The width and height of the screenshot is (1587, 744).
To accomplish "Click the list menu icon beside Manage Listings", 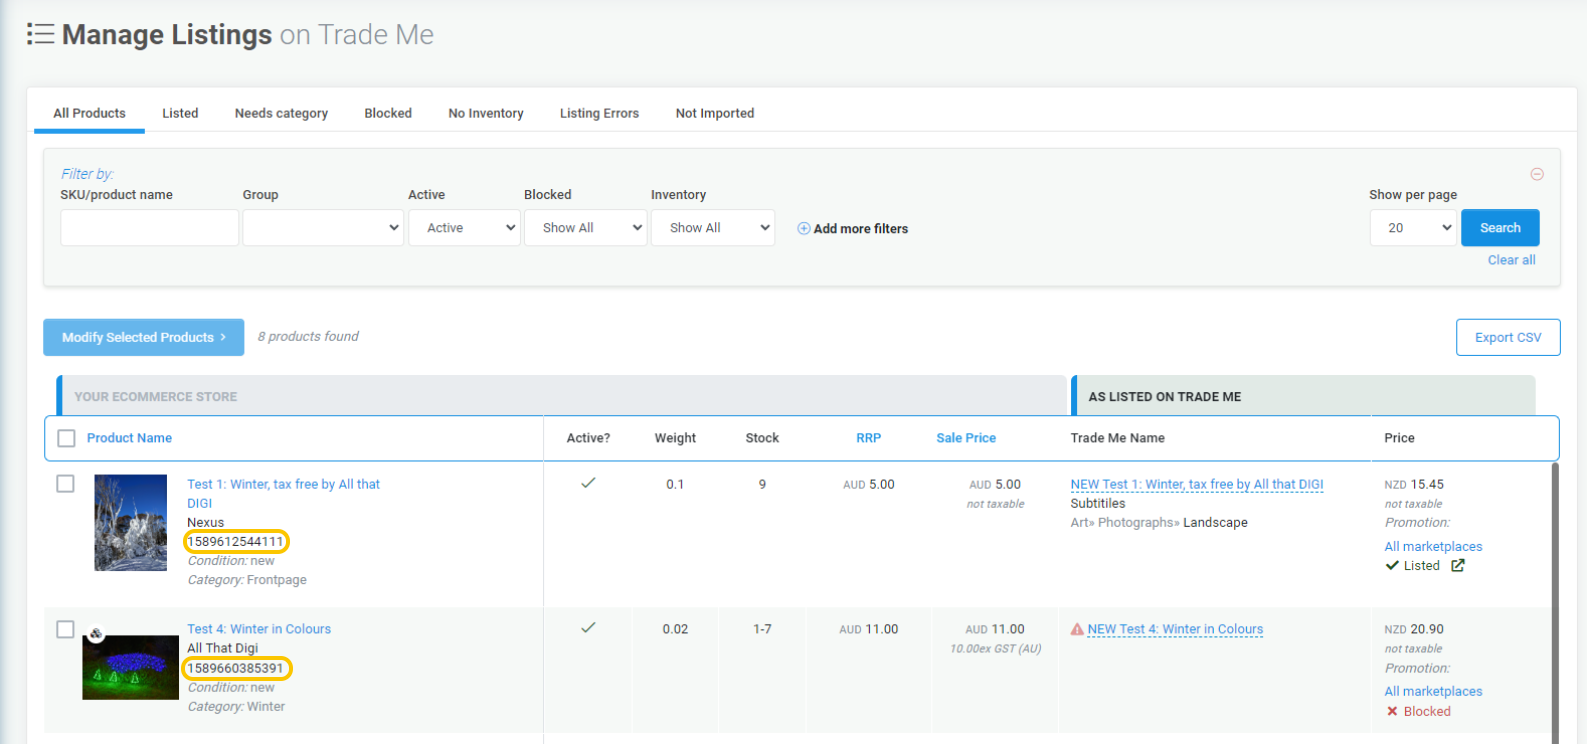I will point(40,34).
